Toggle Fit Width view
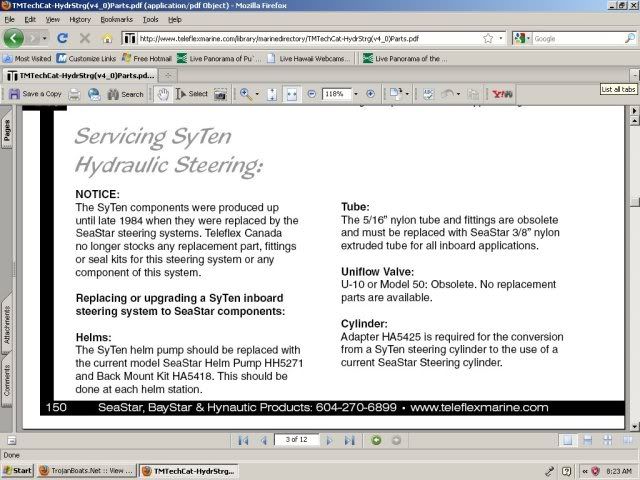Image resolution: width=640 pixels, height=480 pixels. [x=291, y=94]
